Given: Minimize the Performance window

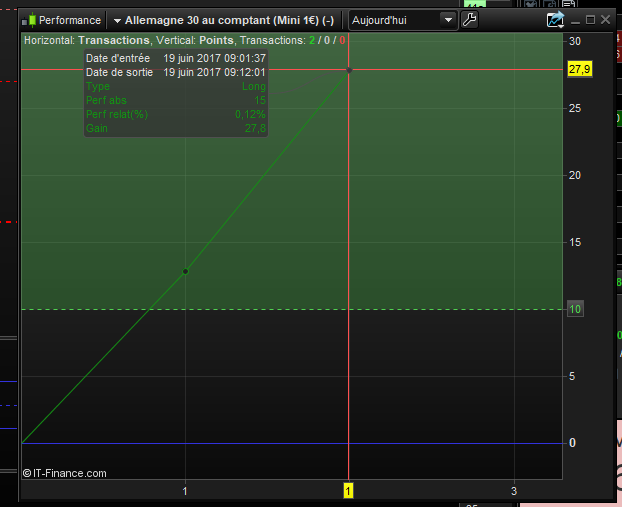Looking at the screenshot, I should pos(576,21).
